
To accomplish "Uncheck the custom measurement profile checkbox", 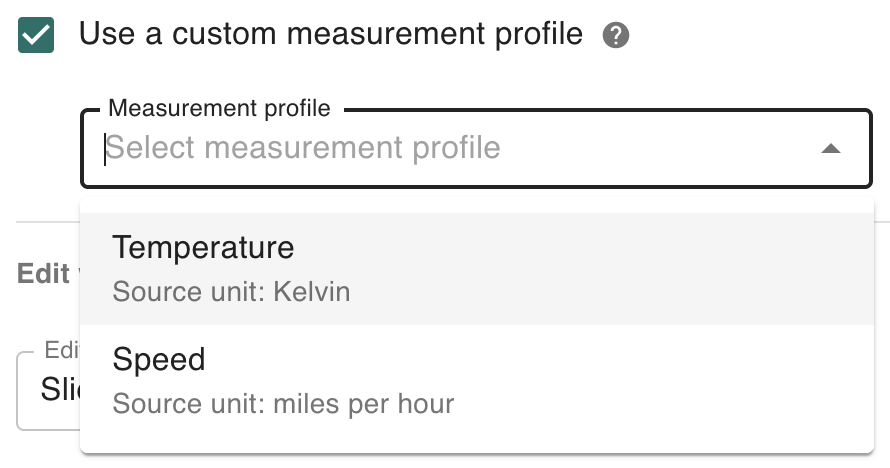I will pyautogui.click(x=36, y=36).
